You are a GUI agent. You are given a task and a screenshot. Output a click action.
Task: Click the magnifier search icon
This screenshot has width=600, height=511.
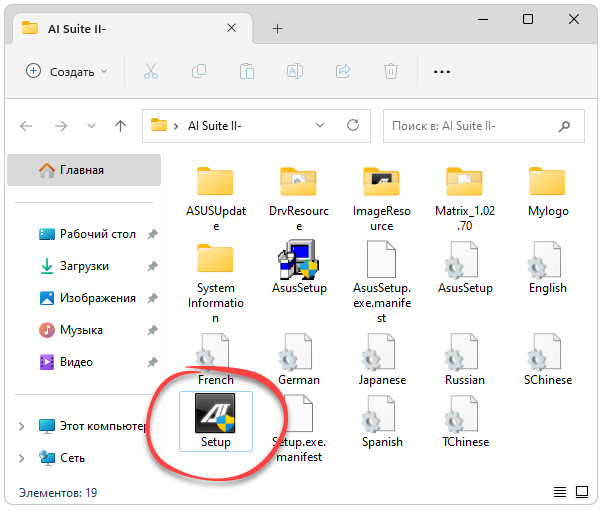[564, 126]
